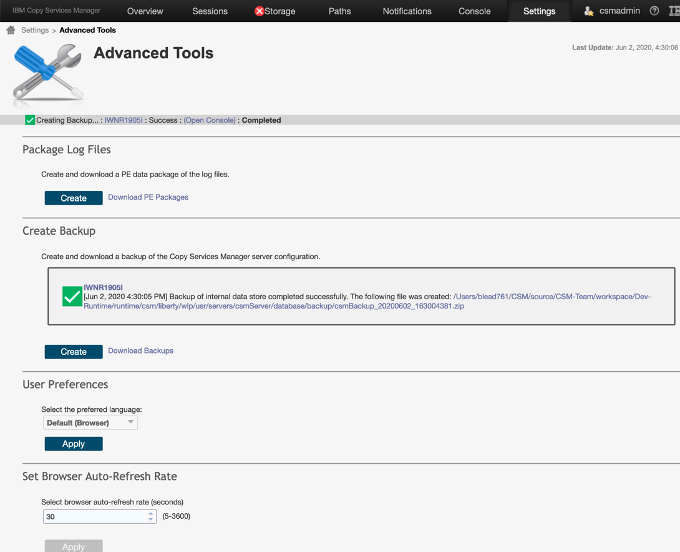Click the red error icon beside Storage

click(259, 11)
